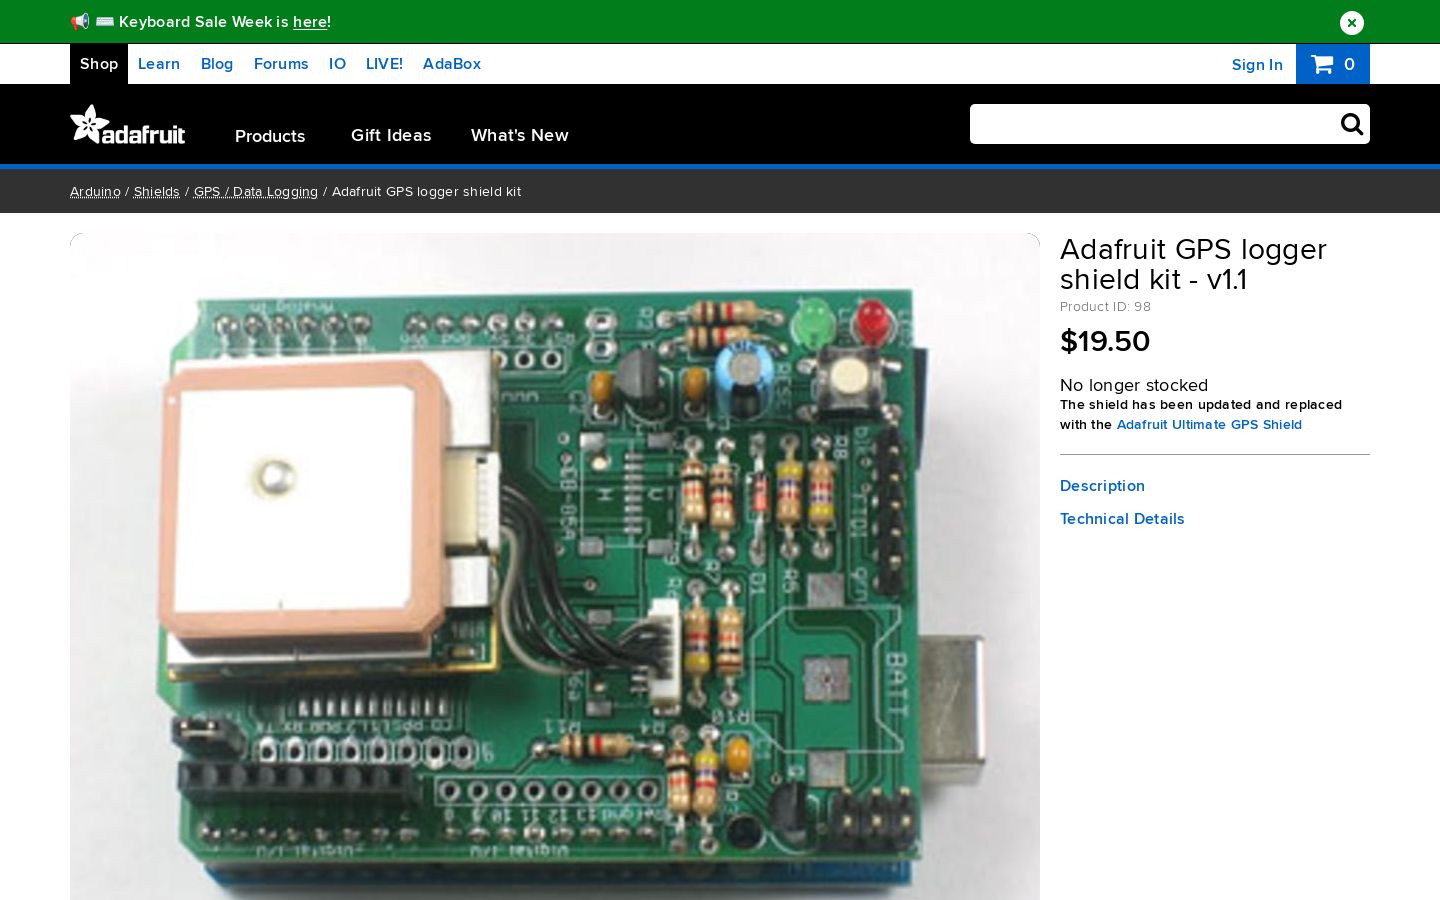
Task: Open the What's New menu item
Action: click(520, 135)
